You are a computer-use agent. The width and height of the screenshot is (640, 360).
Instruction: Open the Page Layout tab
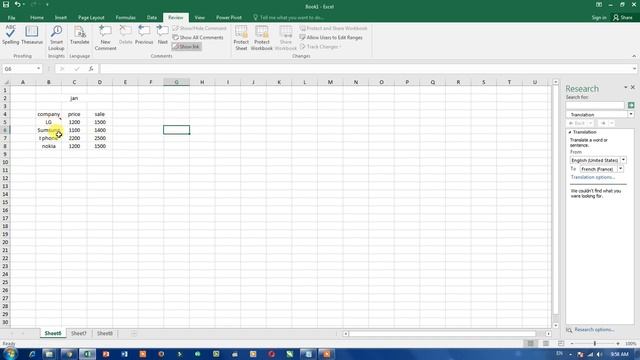tap(91, 18)
